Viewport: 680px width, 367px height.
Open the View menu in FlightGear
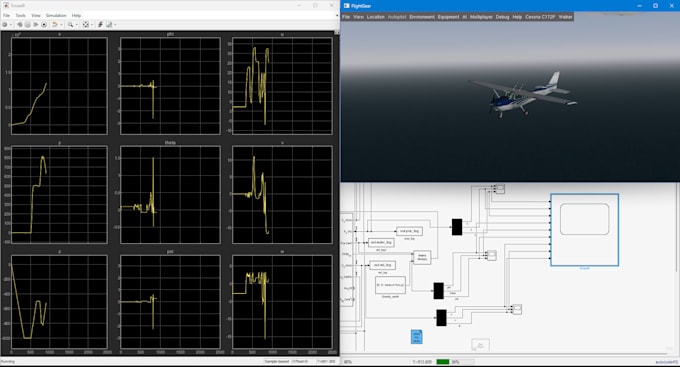coord(358,17)
